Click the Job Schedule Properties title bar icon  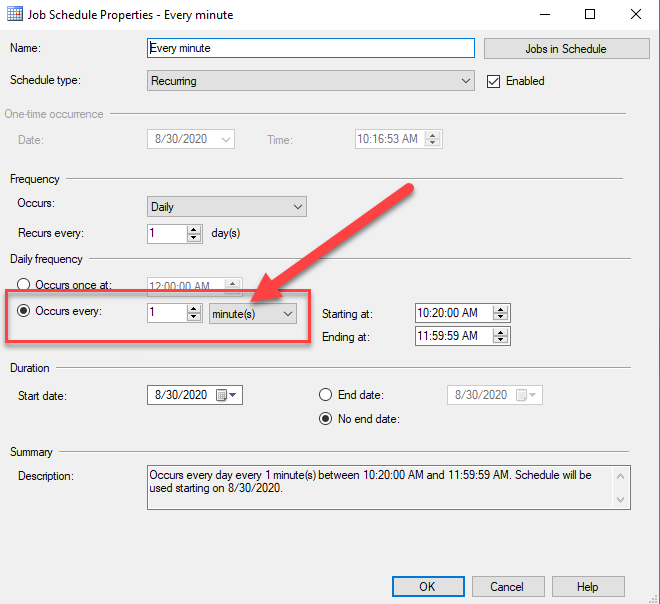17,14
